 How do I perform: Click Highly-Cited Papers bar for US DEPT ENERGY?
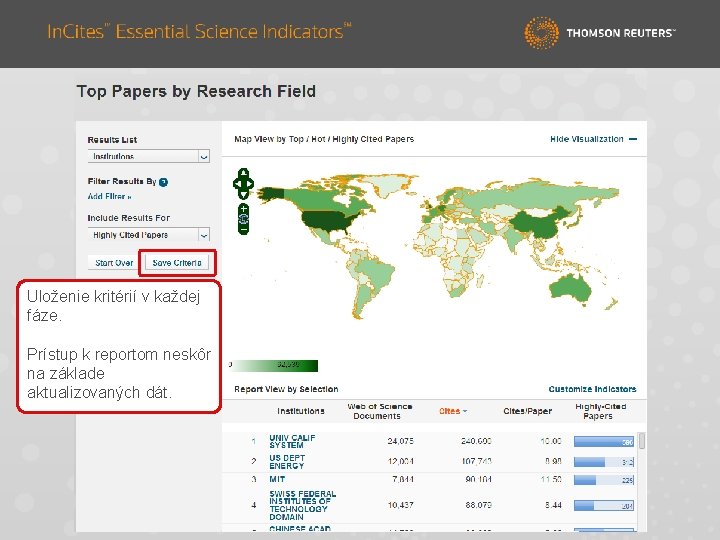(604, 462)
